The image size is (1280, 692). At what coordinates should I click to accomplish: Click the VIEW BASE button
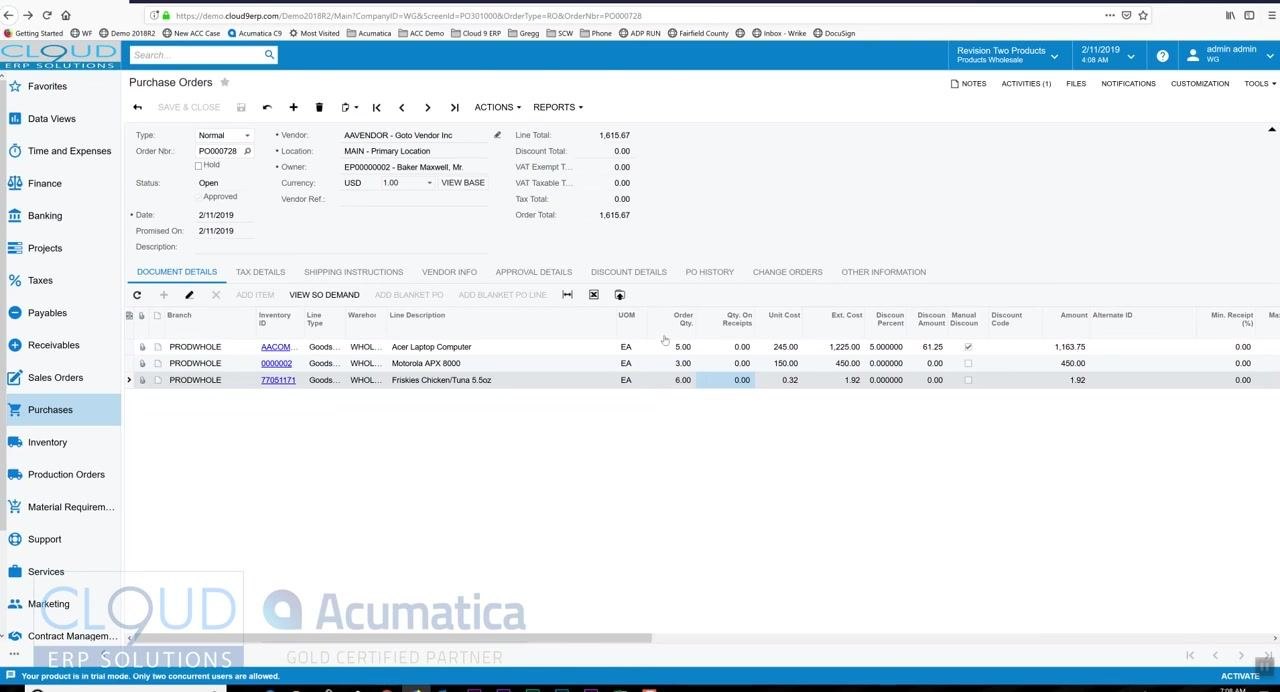point(463,183)
